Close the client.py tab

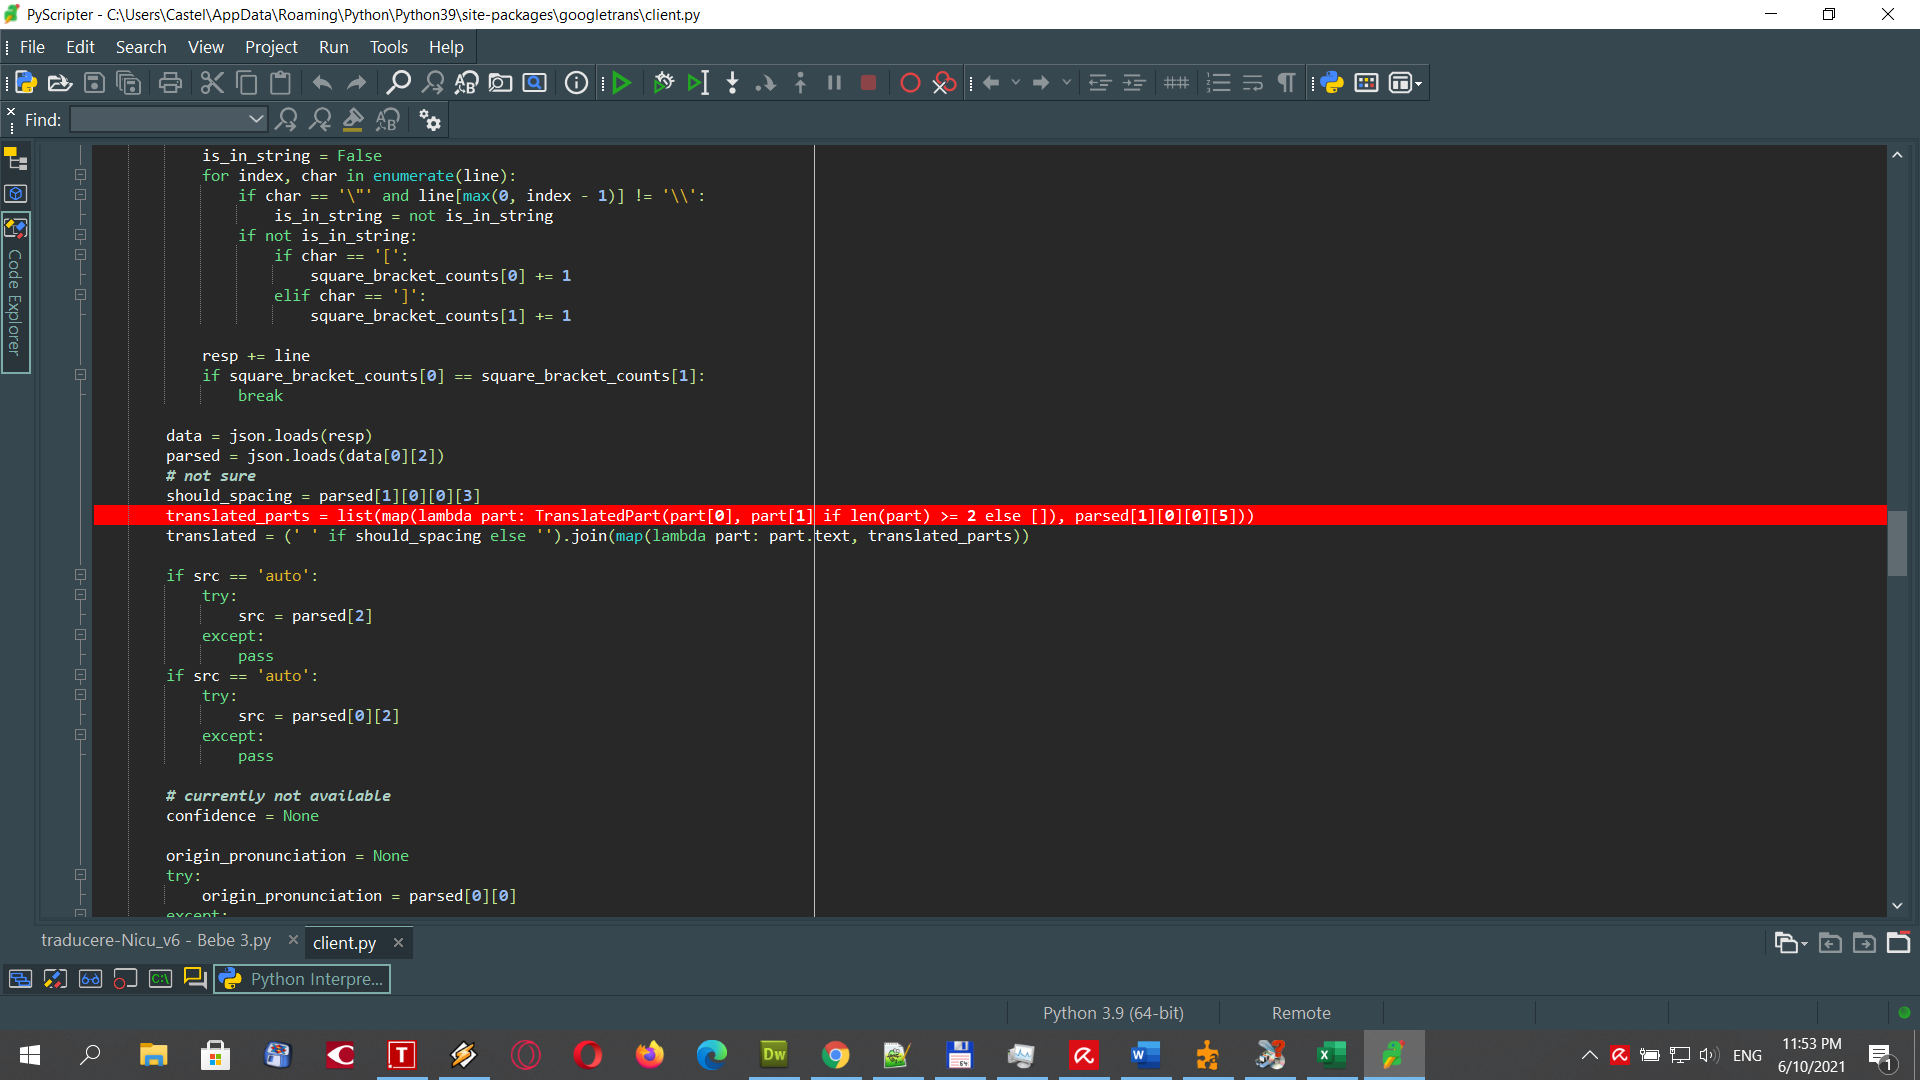click(398, 942)
